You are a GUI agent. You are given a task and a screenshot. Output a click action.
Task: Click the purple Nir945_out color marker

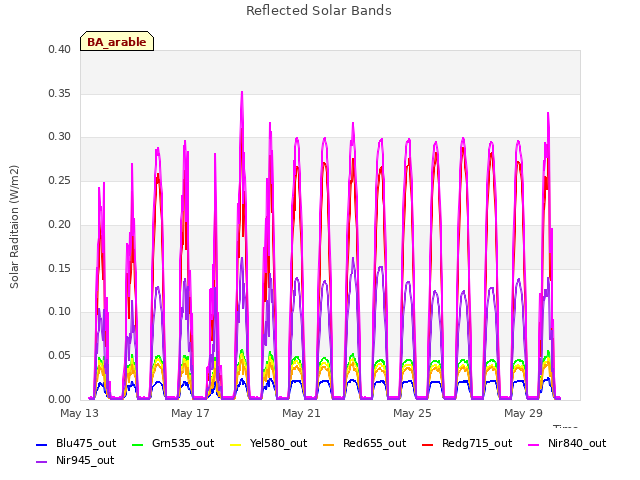point(42,462)
